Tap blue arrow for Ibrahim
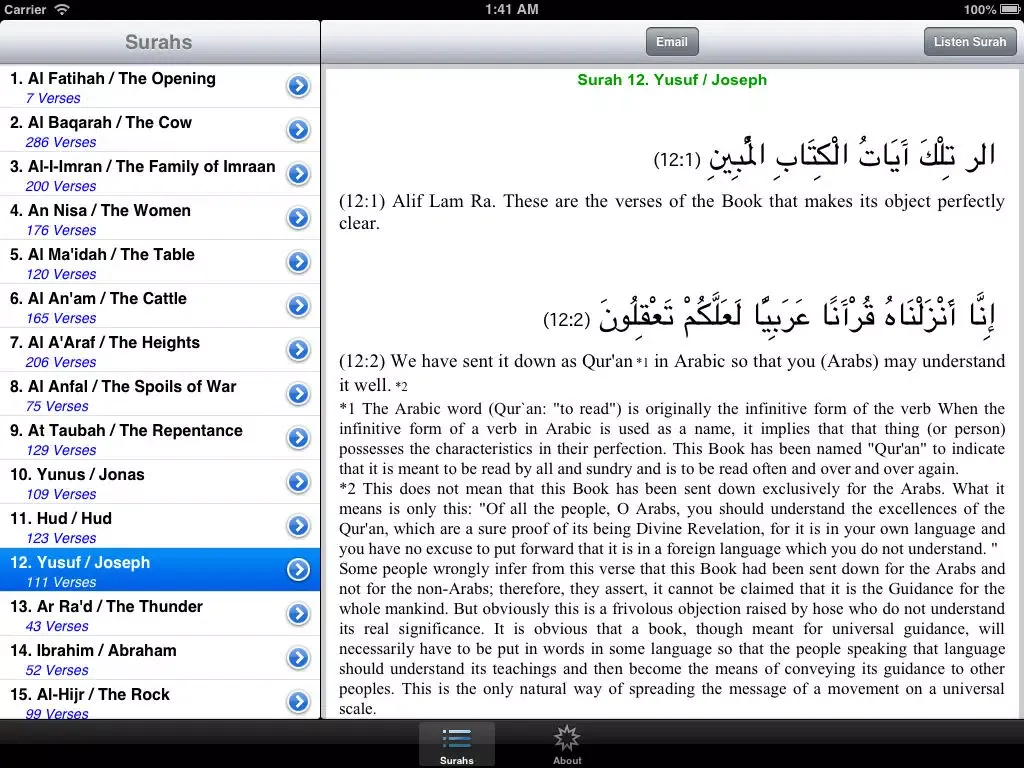1024x768 pixels. point(298,658)
